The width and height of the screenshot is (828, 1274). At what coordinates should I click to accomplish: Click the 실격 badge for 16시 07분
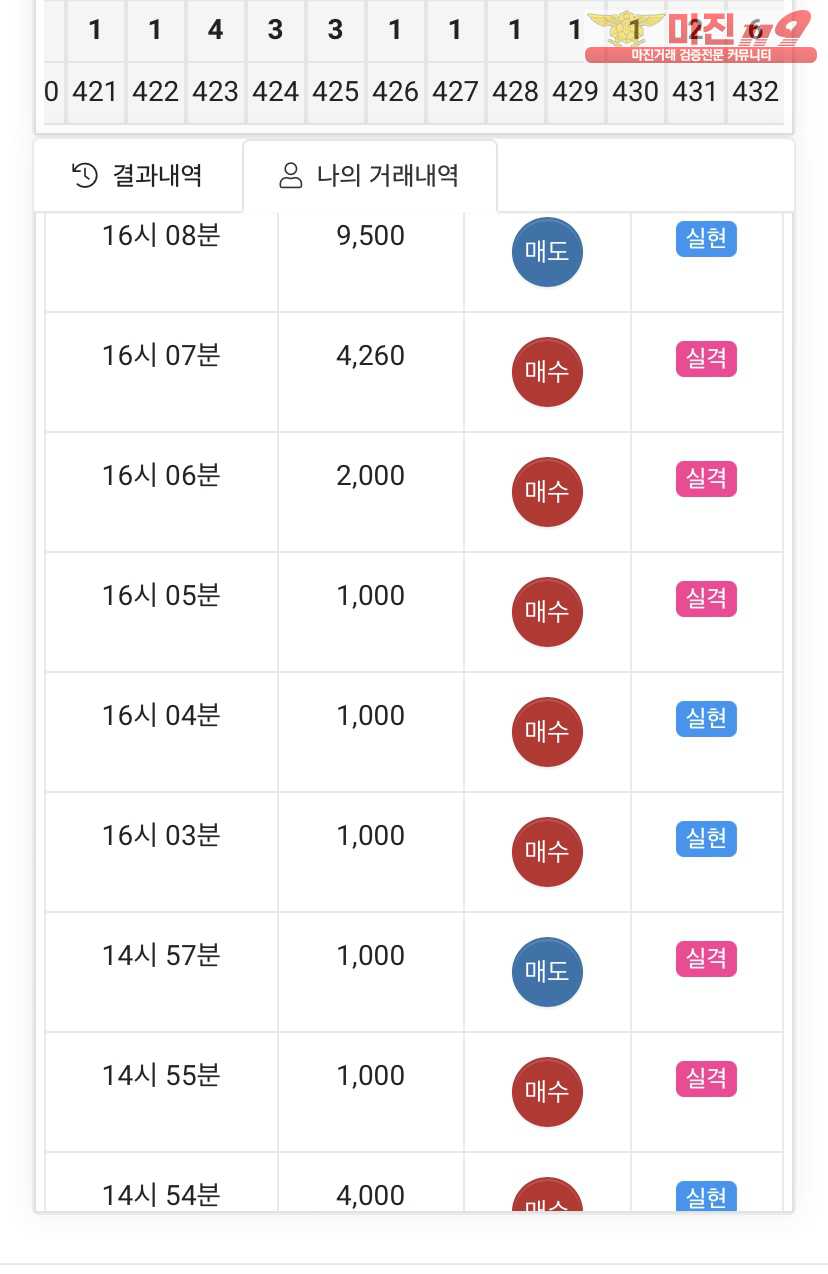tap(706, 359)
